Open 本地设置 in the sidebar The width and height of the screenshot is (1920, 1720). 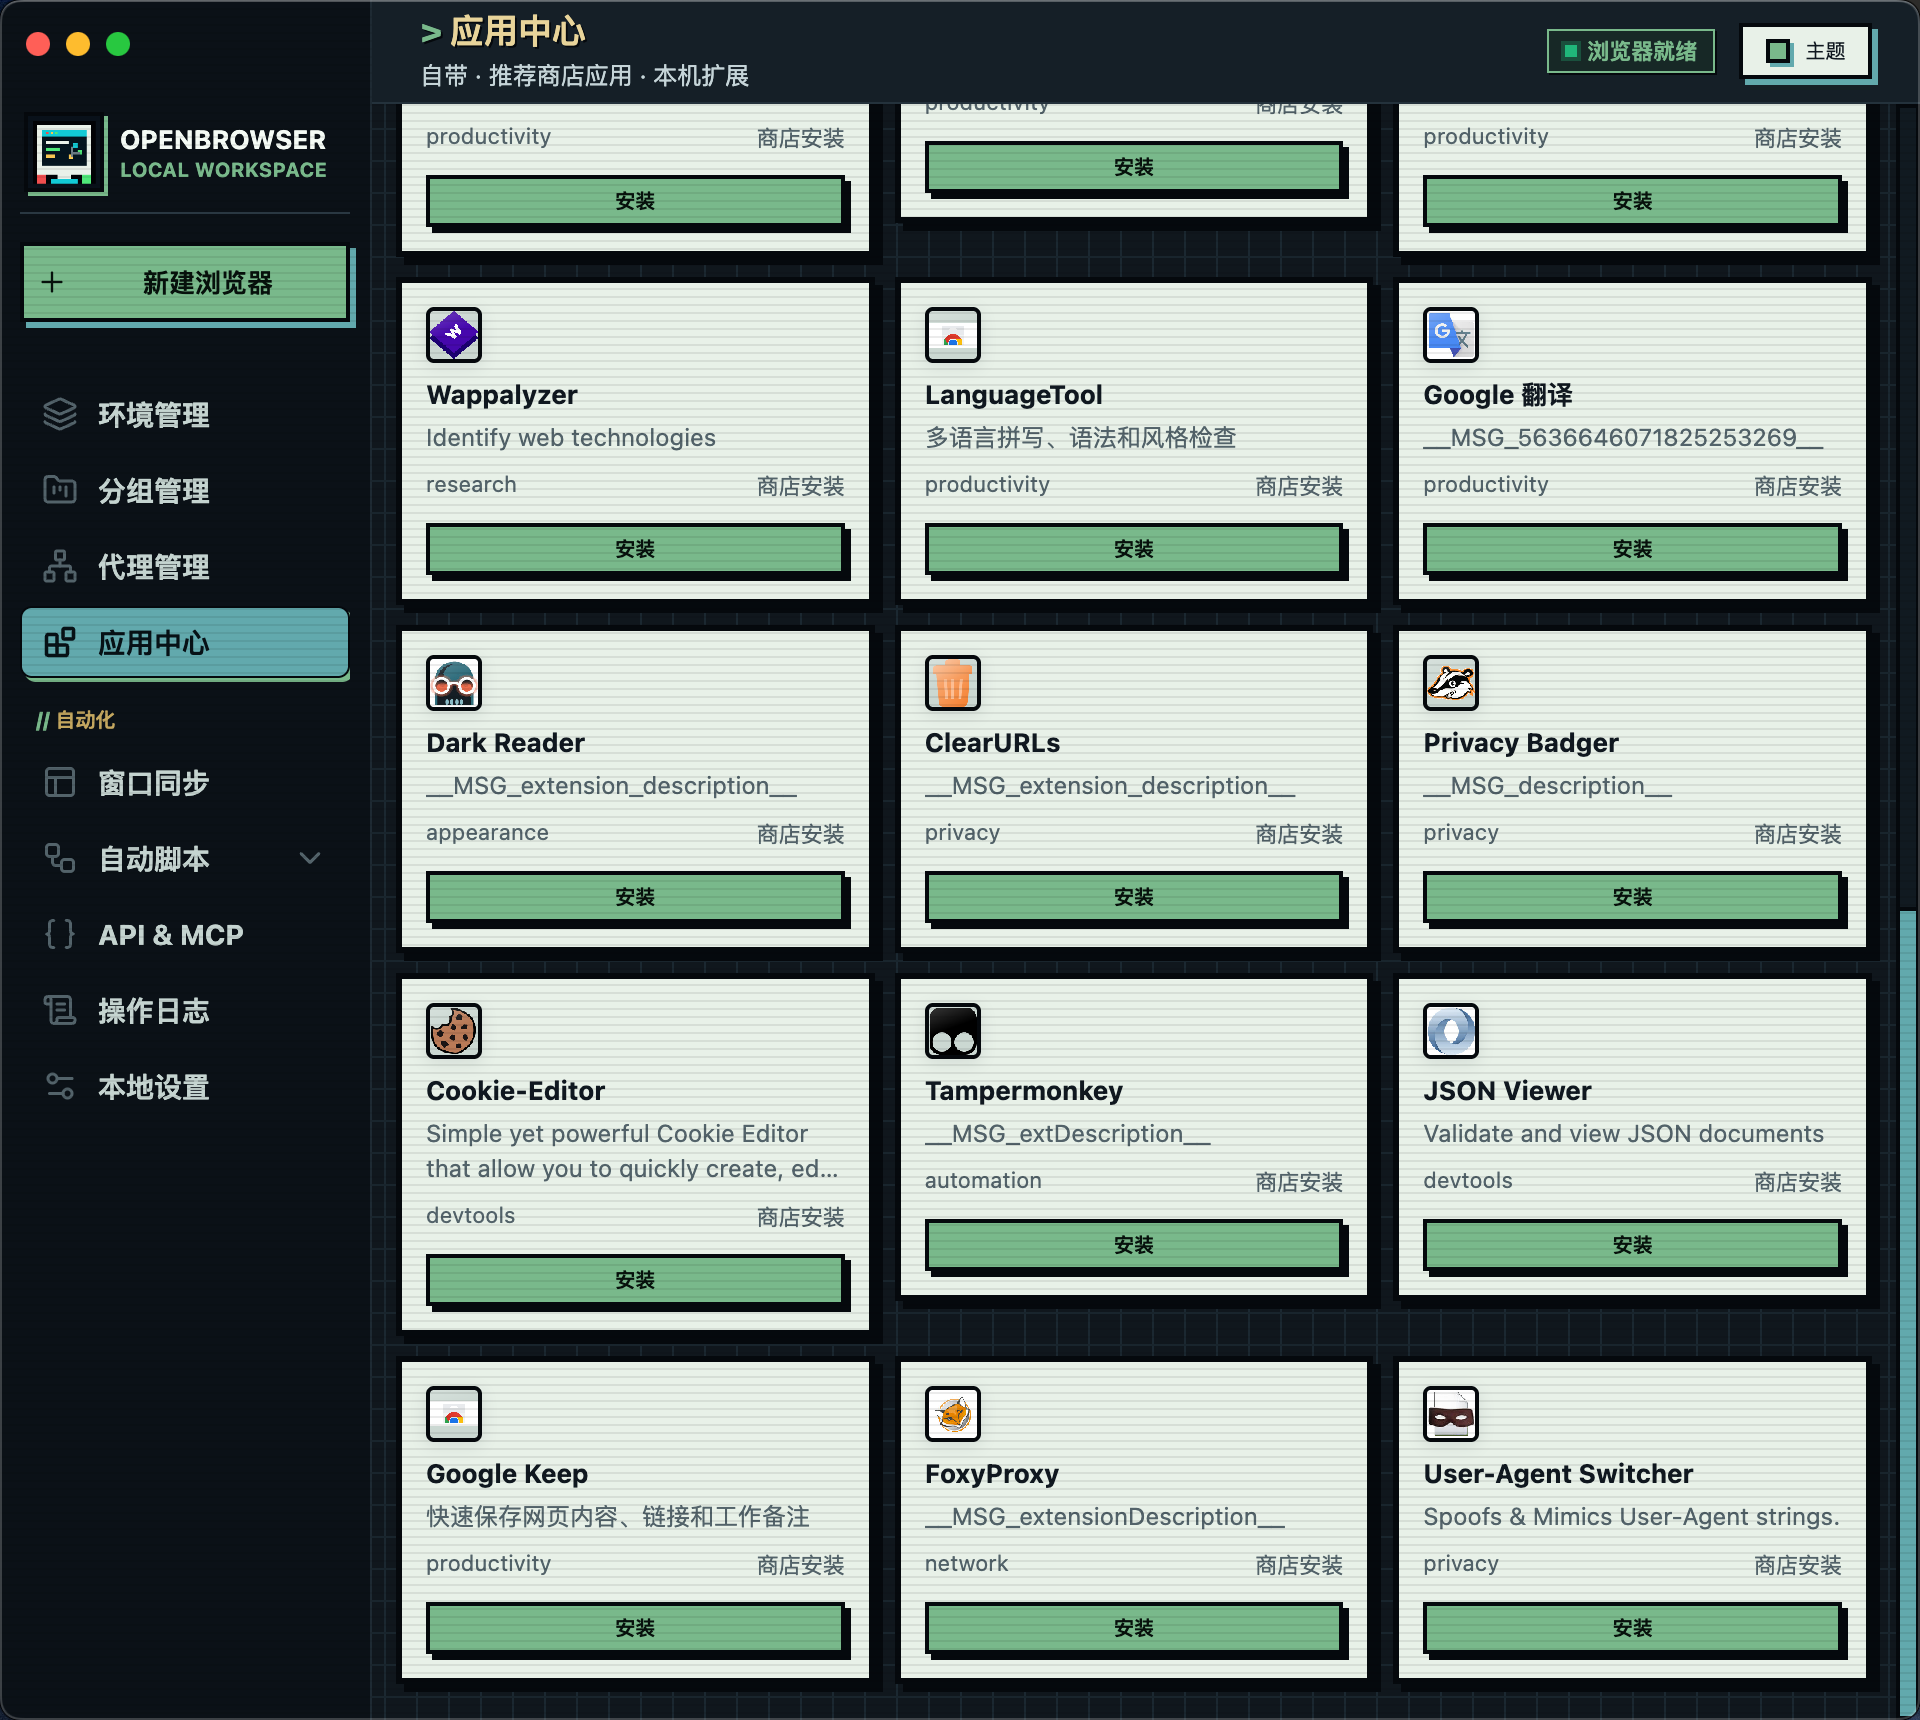(185, 1086)
